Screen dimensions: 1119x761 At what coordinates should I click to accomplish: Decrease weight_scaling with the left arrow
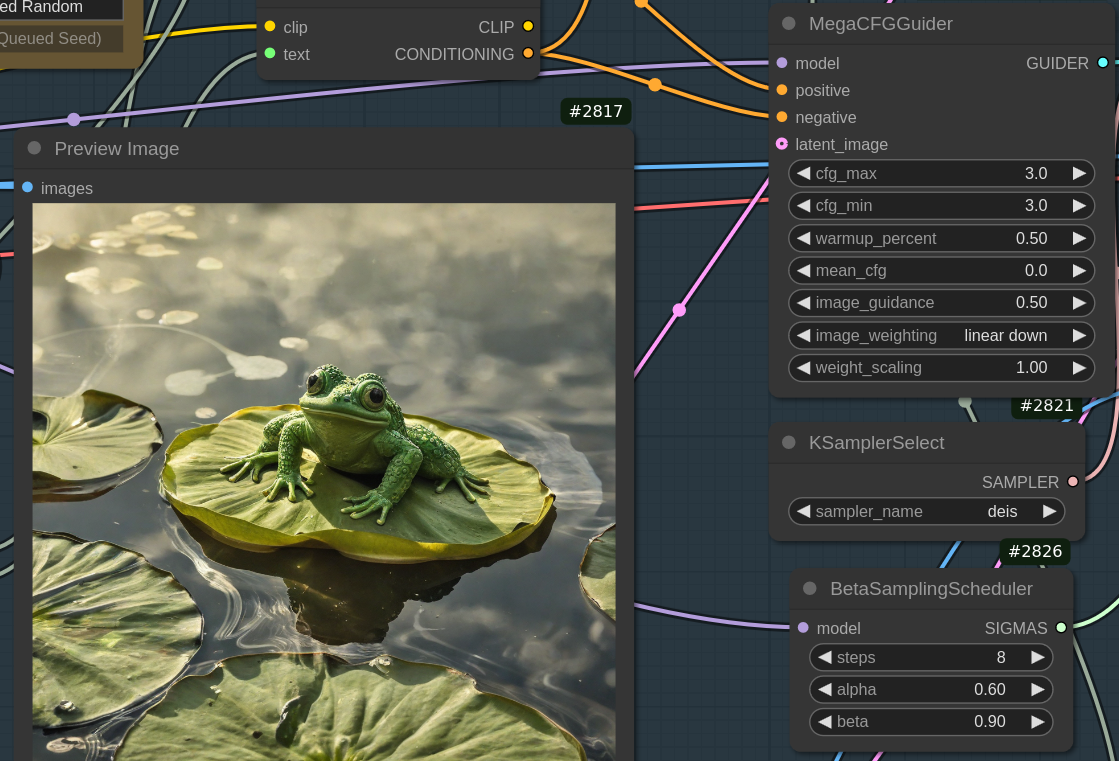click(x=804, y=368)
